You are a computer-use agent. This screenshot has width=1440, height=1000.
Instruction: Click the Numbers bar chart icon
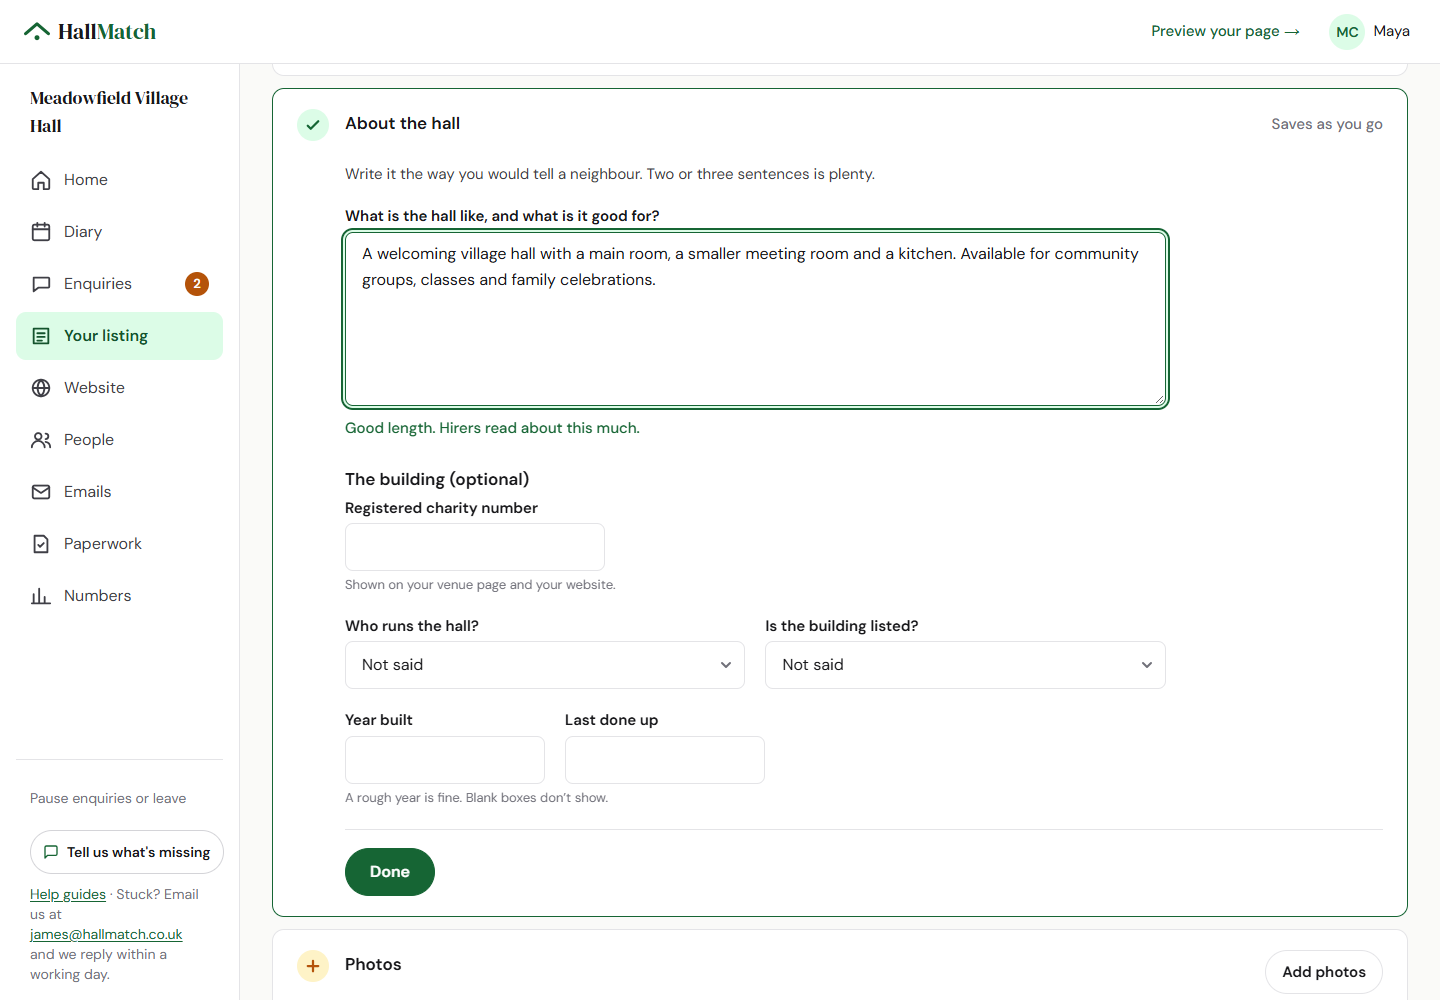click(41, 596)
